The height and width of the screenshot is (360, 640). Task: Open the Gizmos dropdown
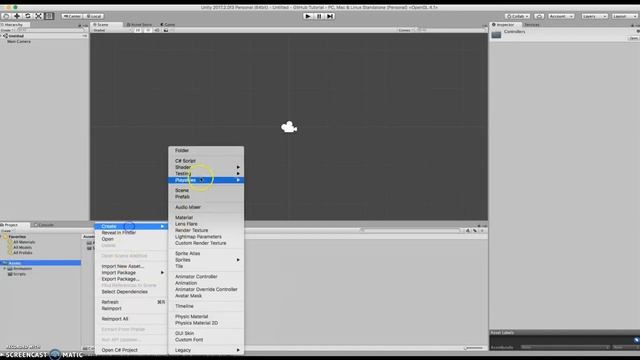[x=406, y=30]
